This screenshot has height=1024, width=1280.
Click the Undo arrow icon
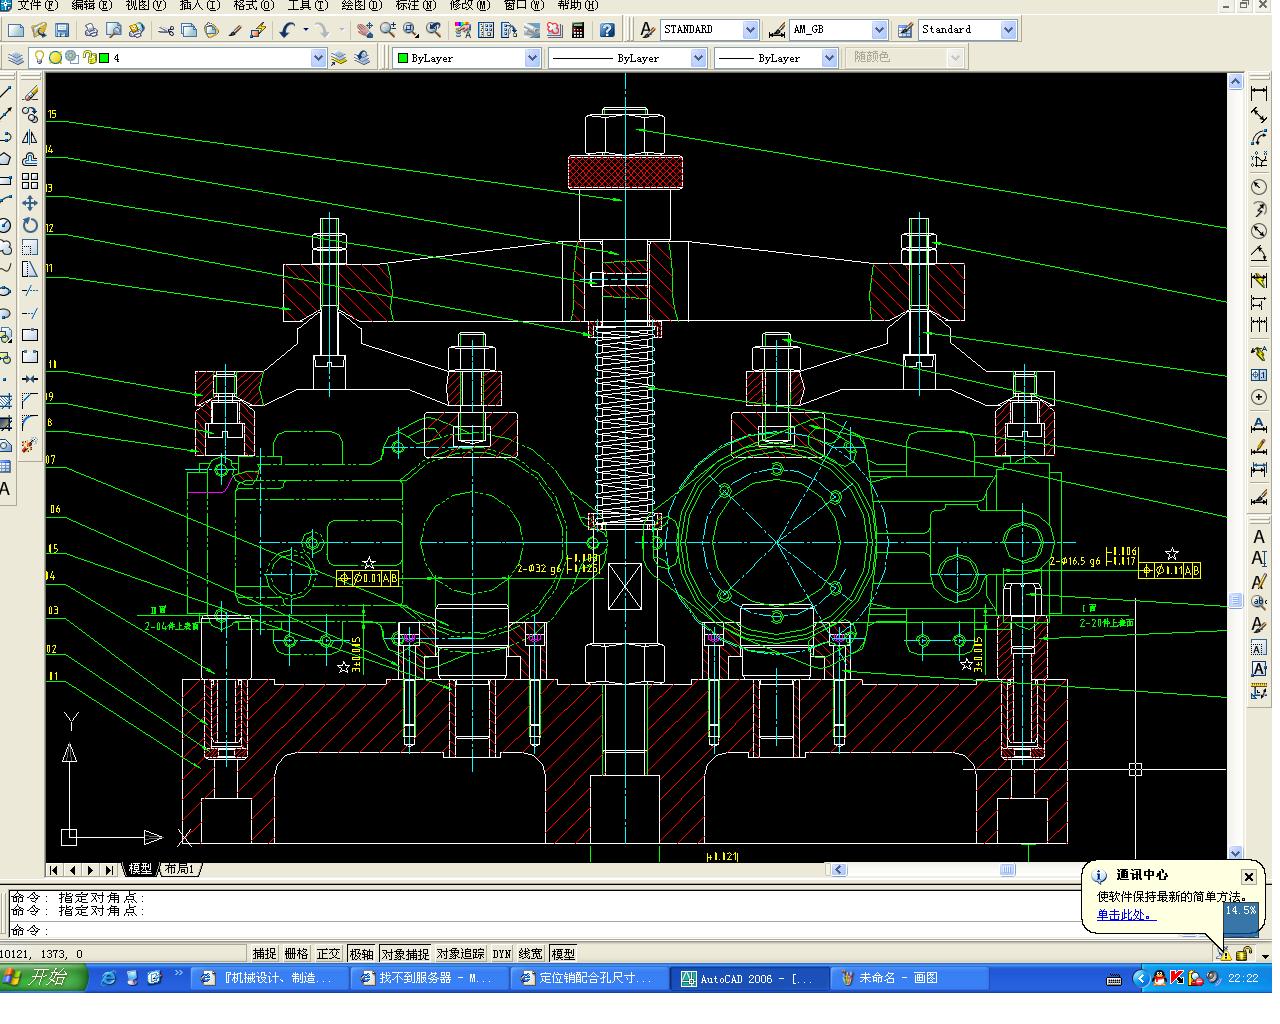point(288,30)
